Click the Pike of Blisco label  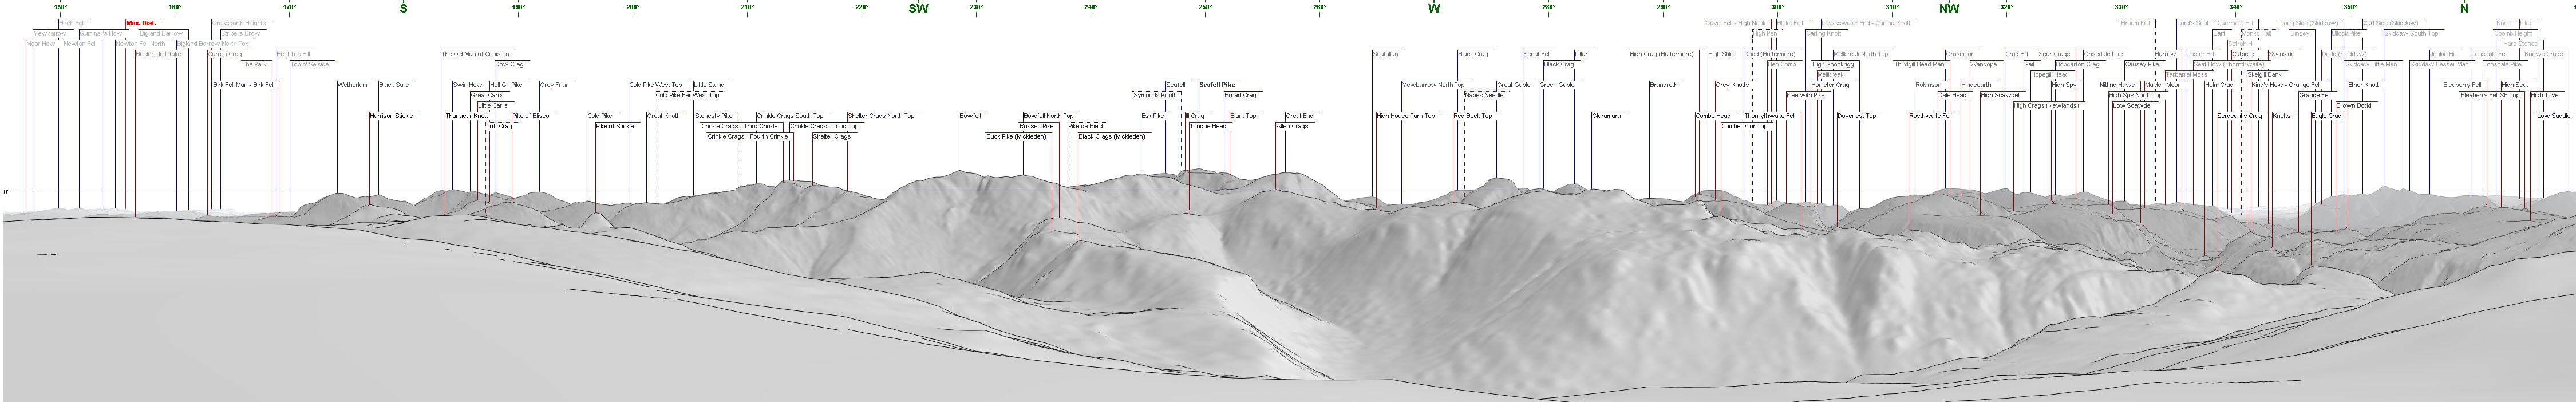click(530, 116)
